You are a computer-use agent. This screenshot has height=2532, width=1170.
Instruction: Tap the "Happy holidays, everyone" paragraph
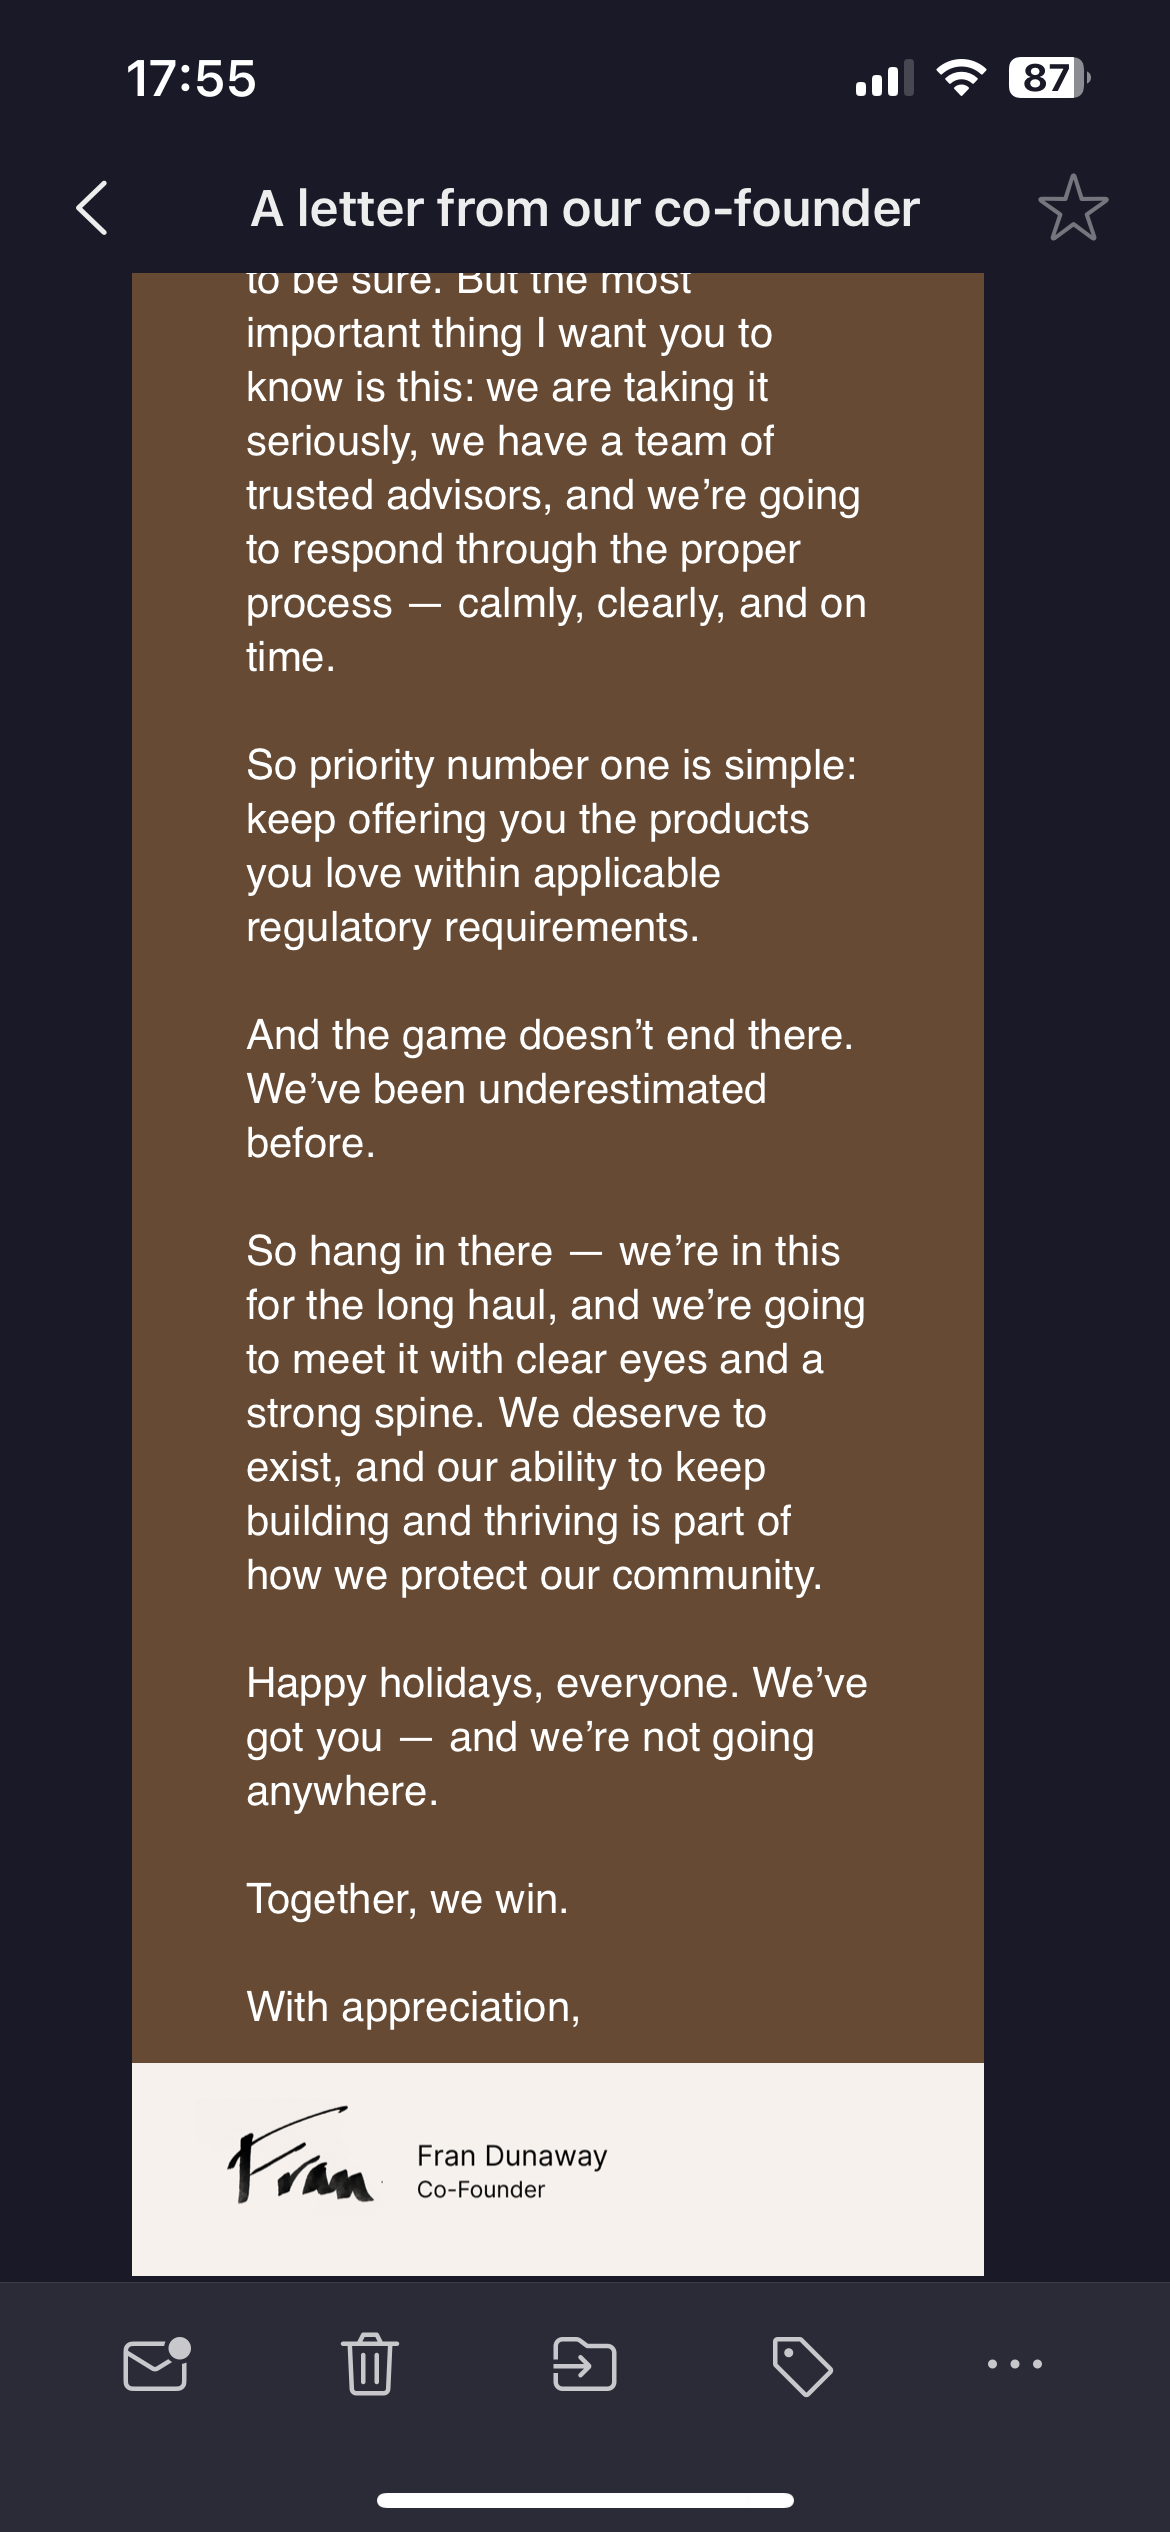(556, 1737)
